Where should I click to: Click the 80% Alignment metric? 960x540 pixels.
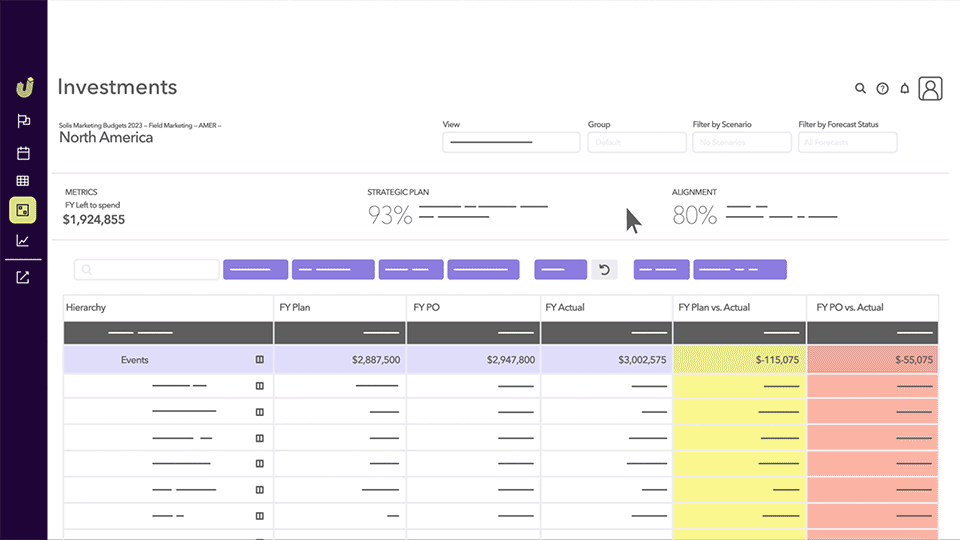coord(694,215)
